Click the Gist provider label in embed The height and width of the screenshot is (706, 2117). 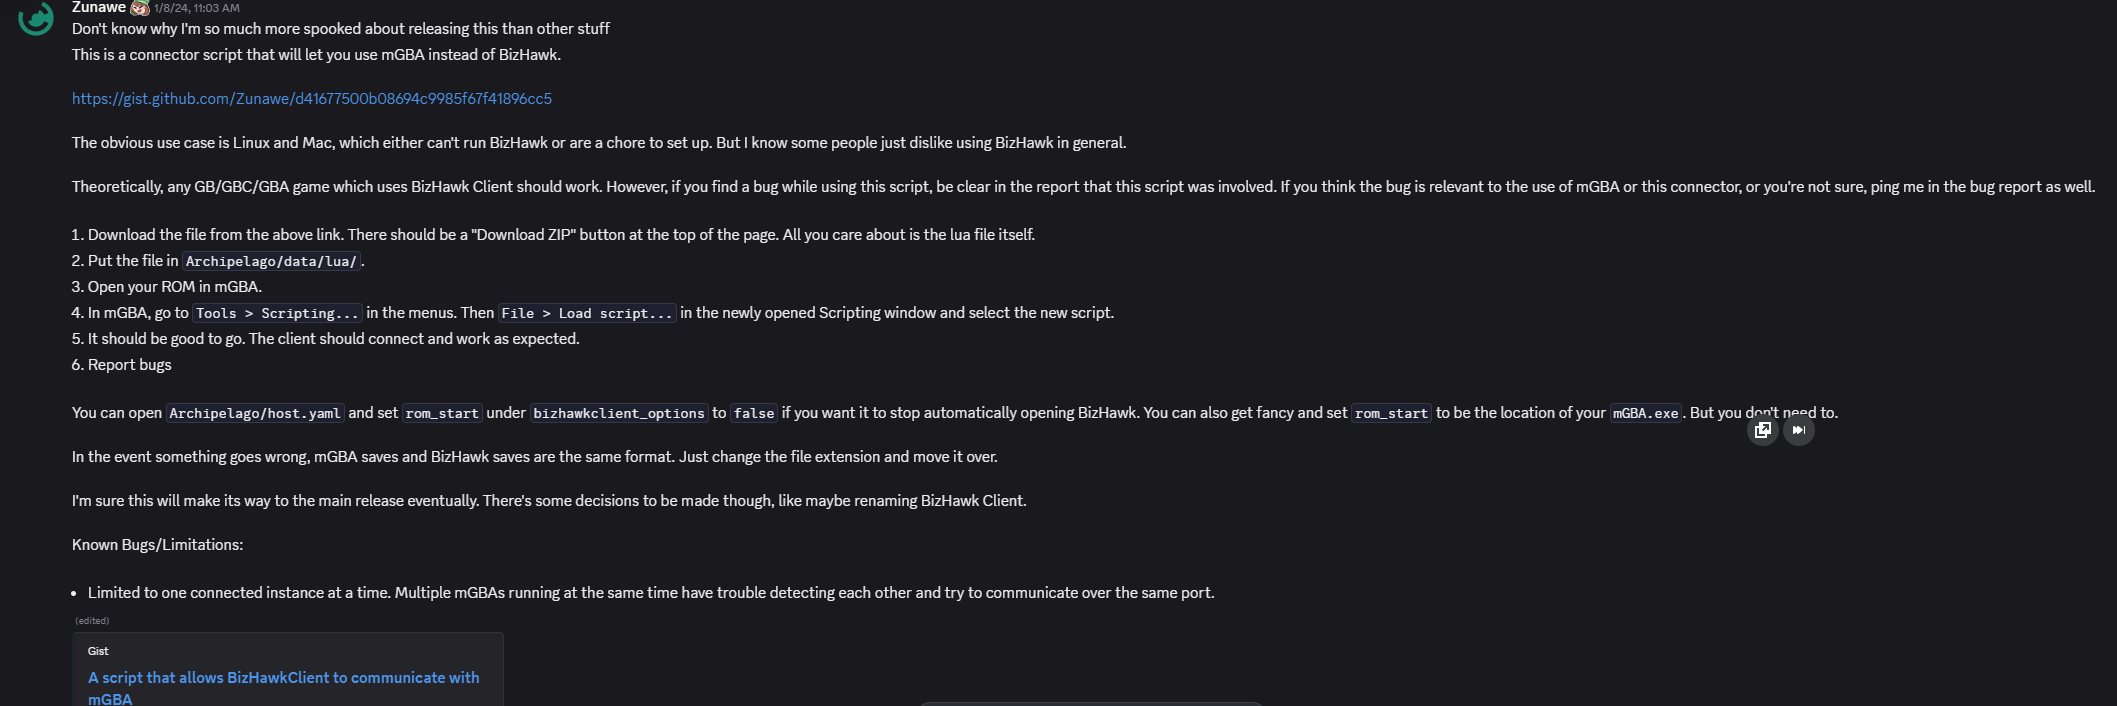pos(98,651)
